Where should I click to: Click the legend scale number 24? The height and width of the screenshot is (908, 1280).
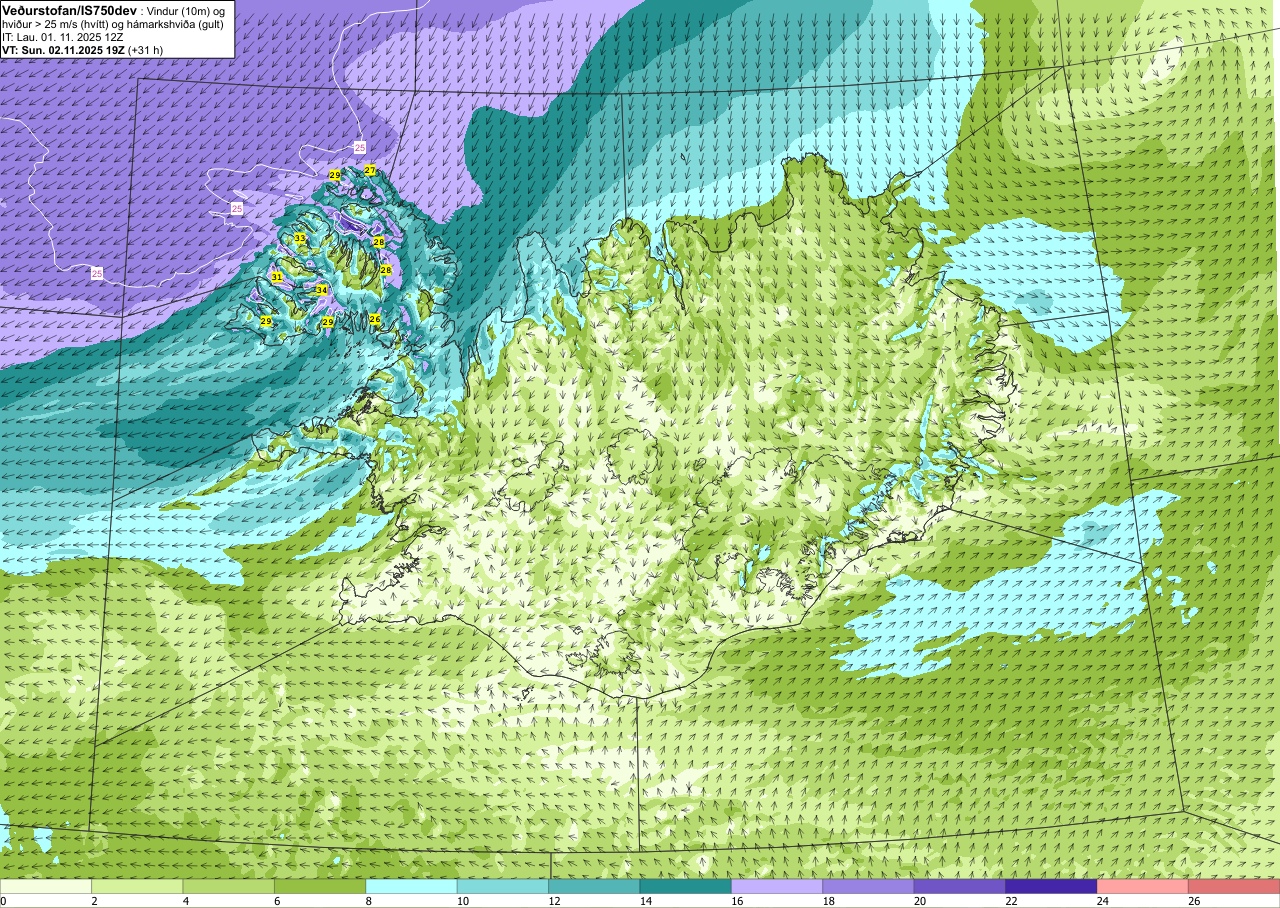click(x=1102, y=901)
